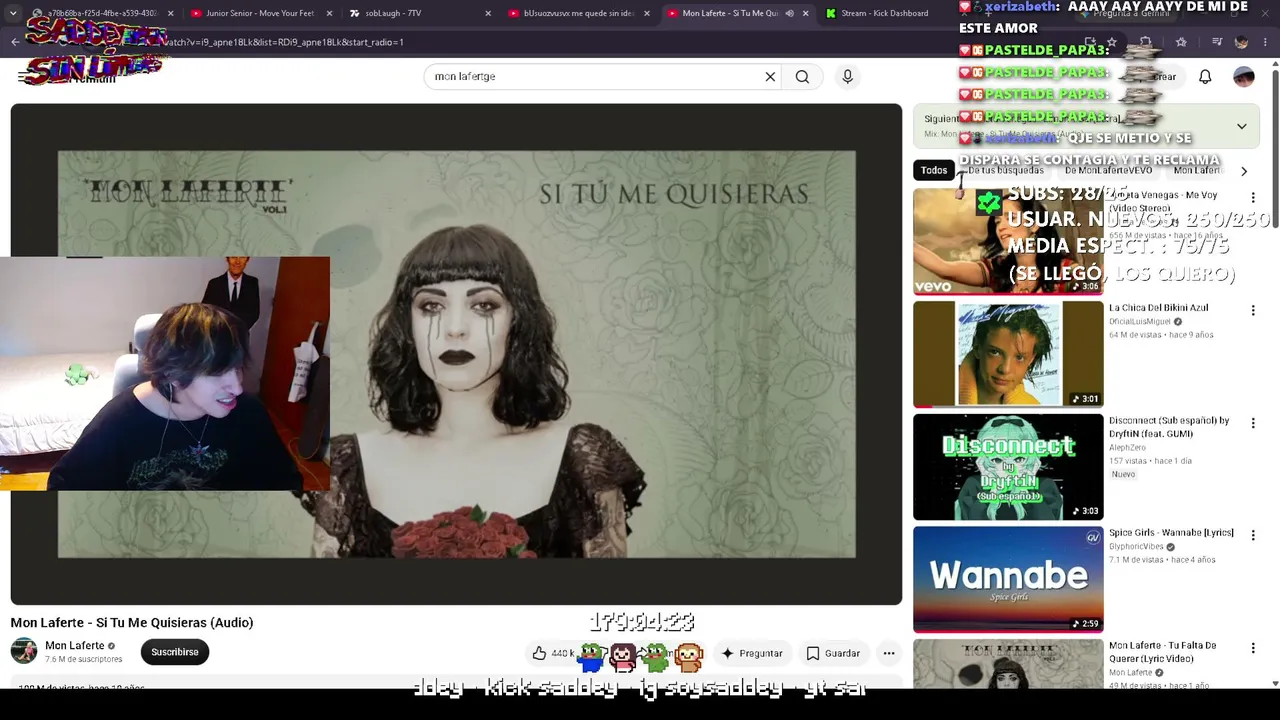The image size is (1280, 720).
Task: Click the Preguntar button
Action: tap(752, 653)
